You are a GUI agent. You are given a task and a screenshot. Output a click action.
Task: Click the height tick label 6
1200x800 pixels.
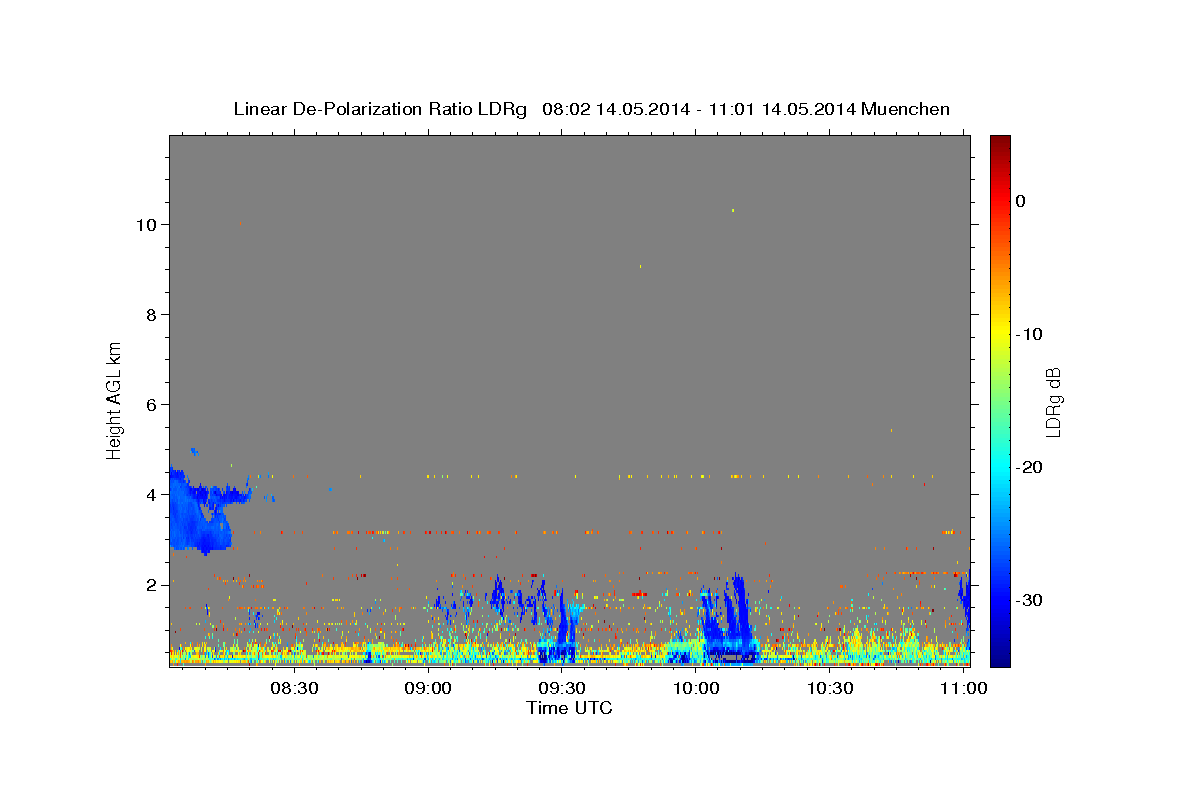pyautogui.click(x=150, y=405)
